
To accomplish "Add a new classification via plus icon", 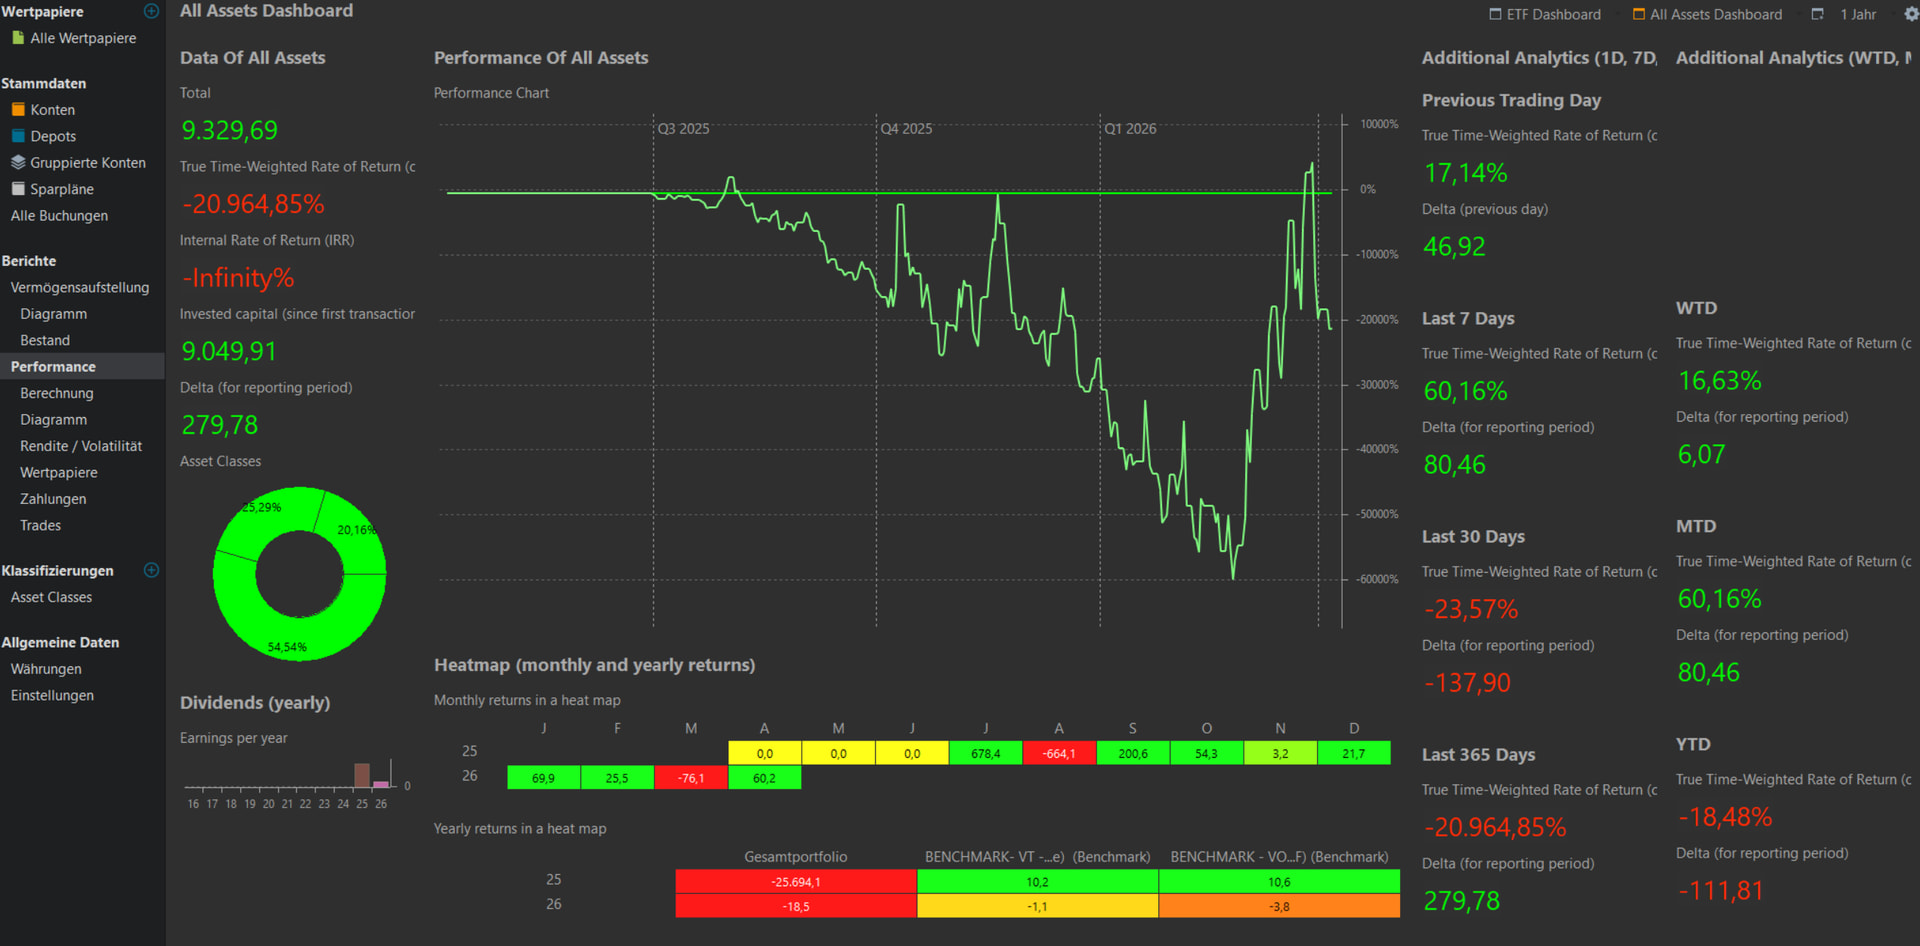I will coord(152,570).
